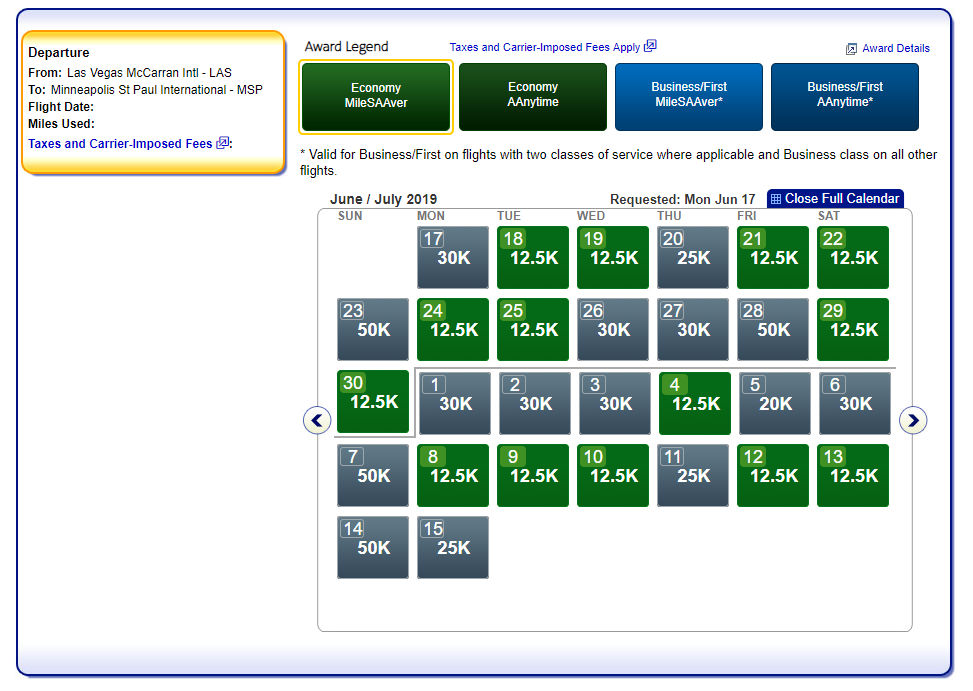Click the next month arrow
This screenshot has width=973, height=691.
click(912, 421)
